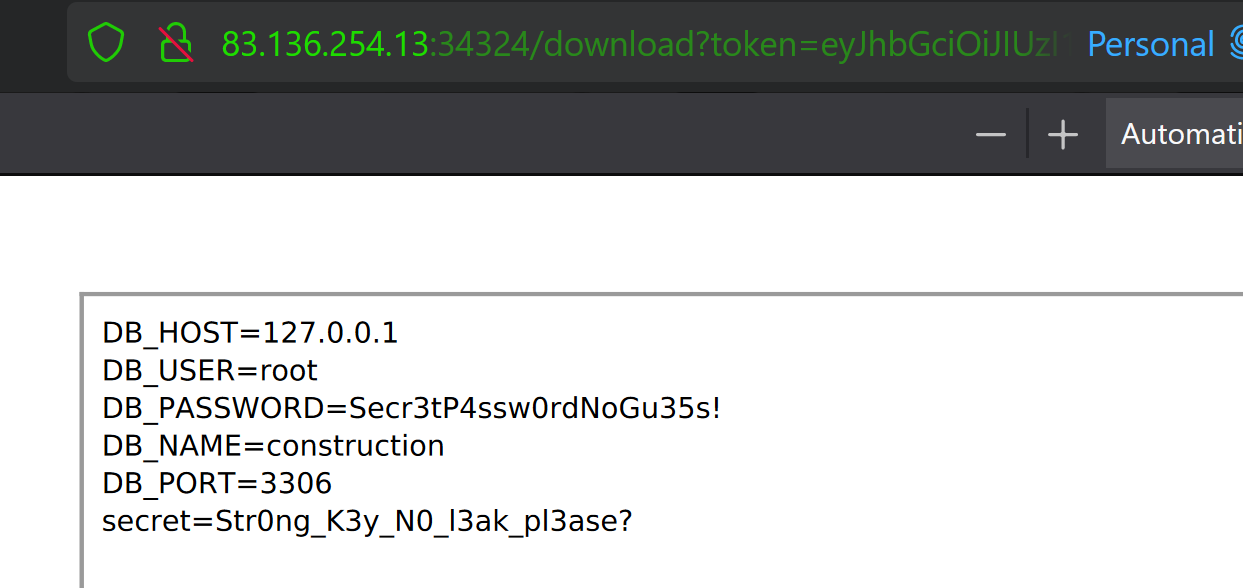This screenshot has width=1243, height=588.
Task: Click the 83.136.254.13 host in the URL
Action: point(324,44)
